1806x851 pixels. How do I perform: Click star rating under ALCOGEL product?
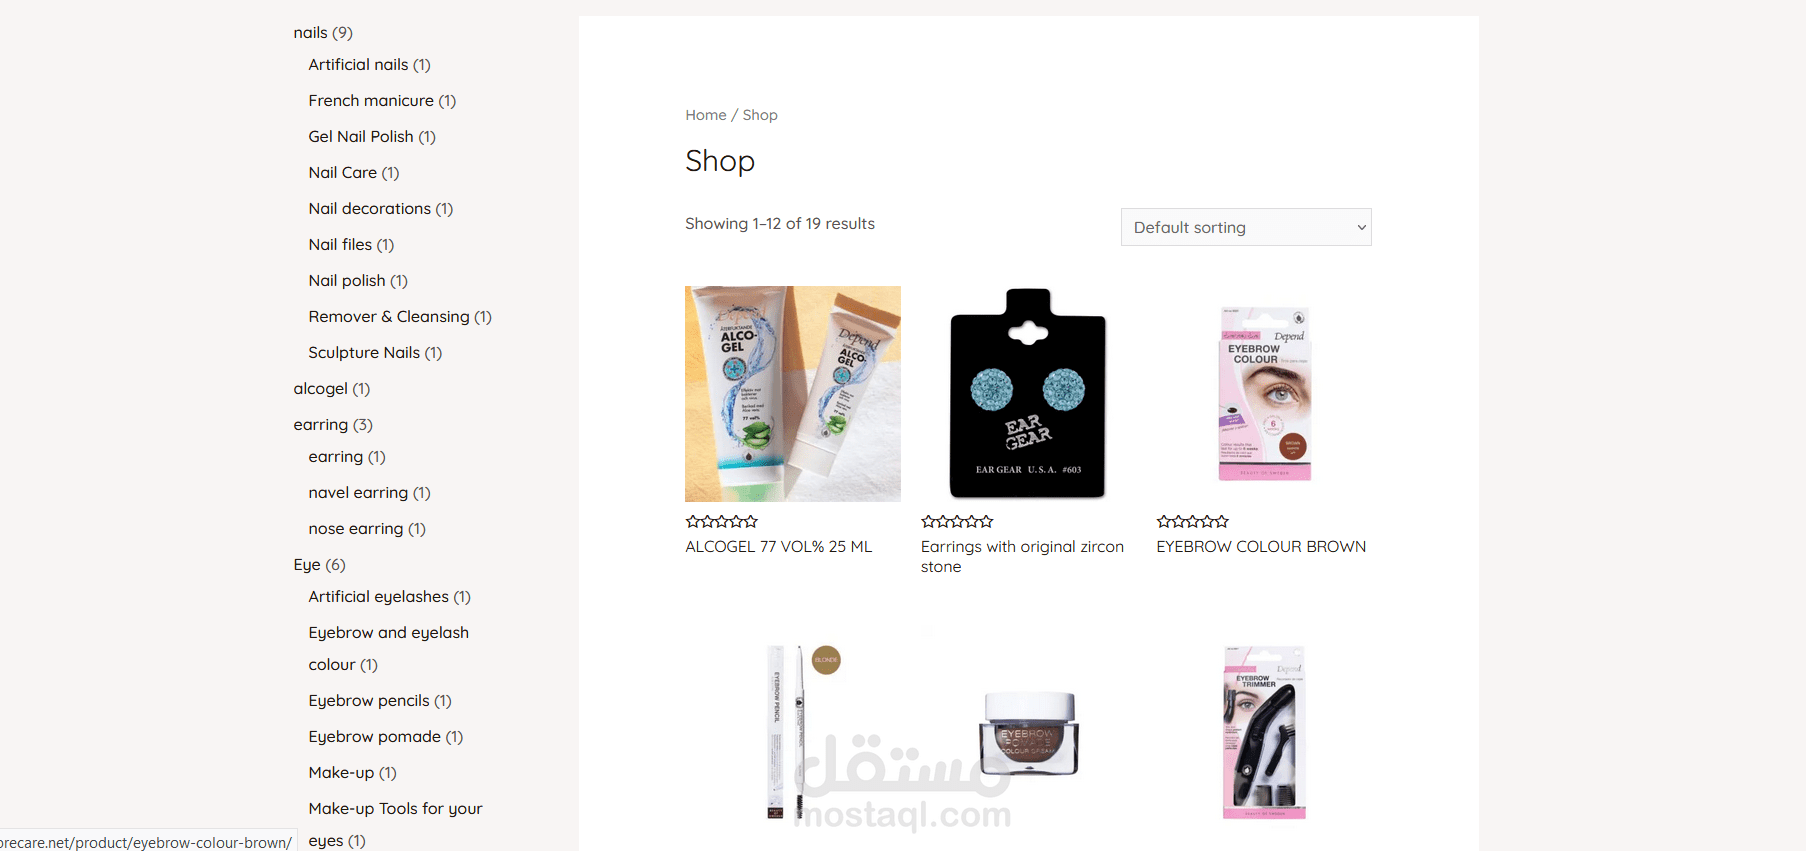tap(722, 521)
